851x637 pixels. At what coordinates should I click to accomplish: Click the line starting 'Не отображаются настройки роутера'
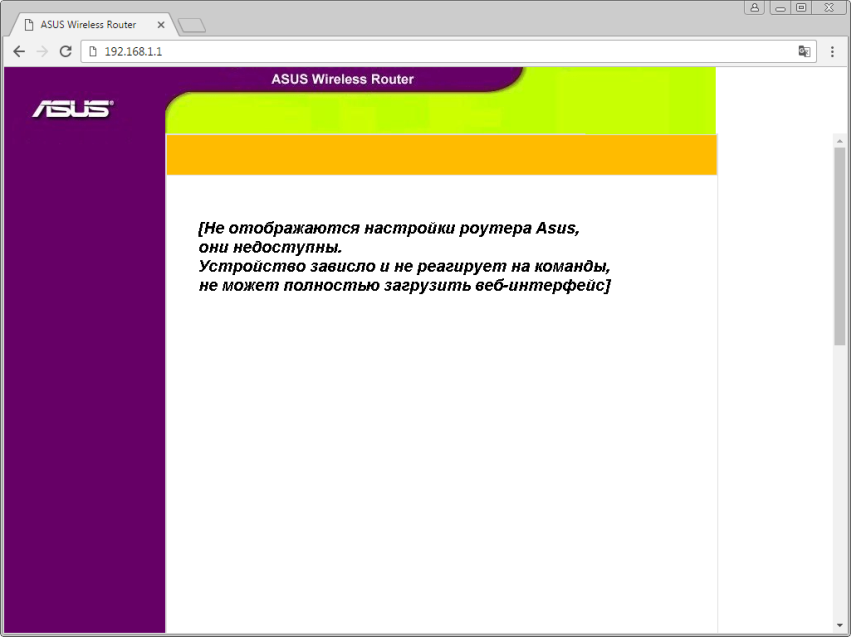pos(389,228)
